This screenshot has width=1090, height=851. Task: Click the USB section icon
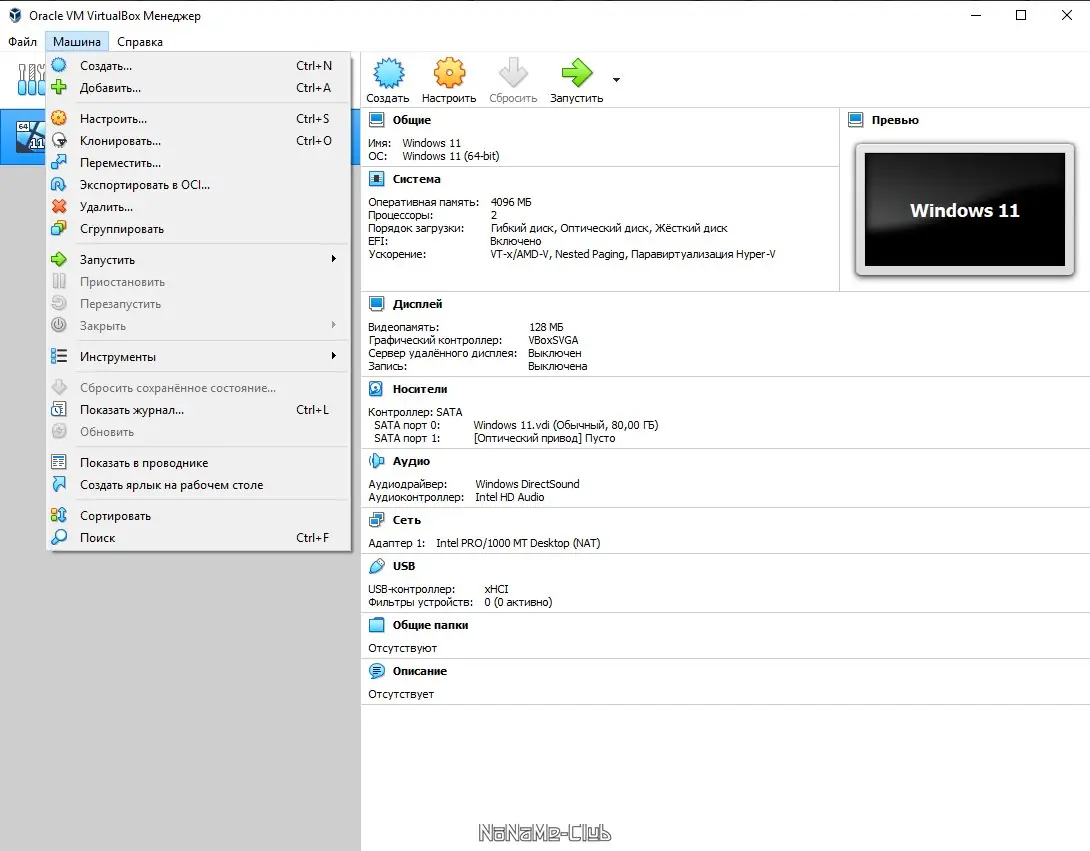point(376,566)
